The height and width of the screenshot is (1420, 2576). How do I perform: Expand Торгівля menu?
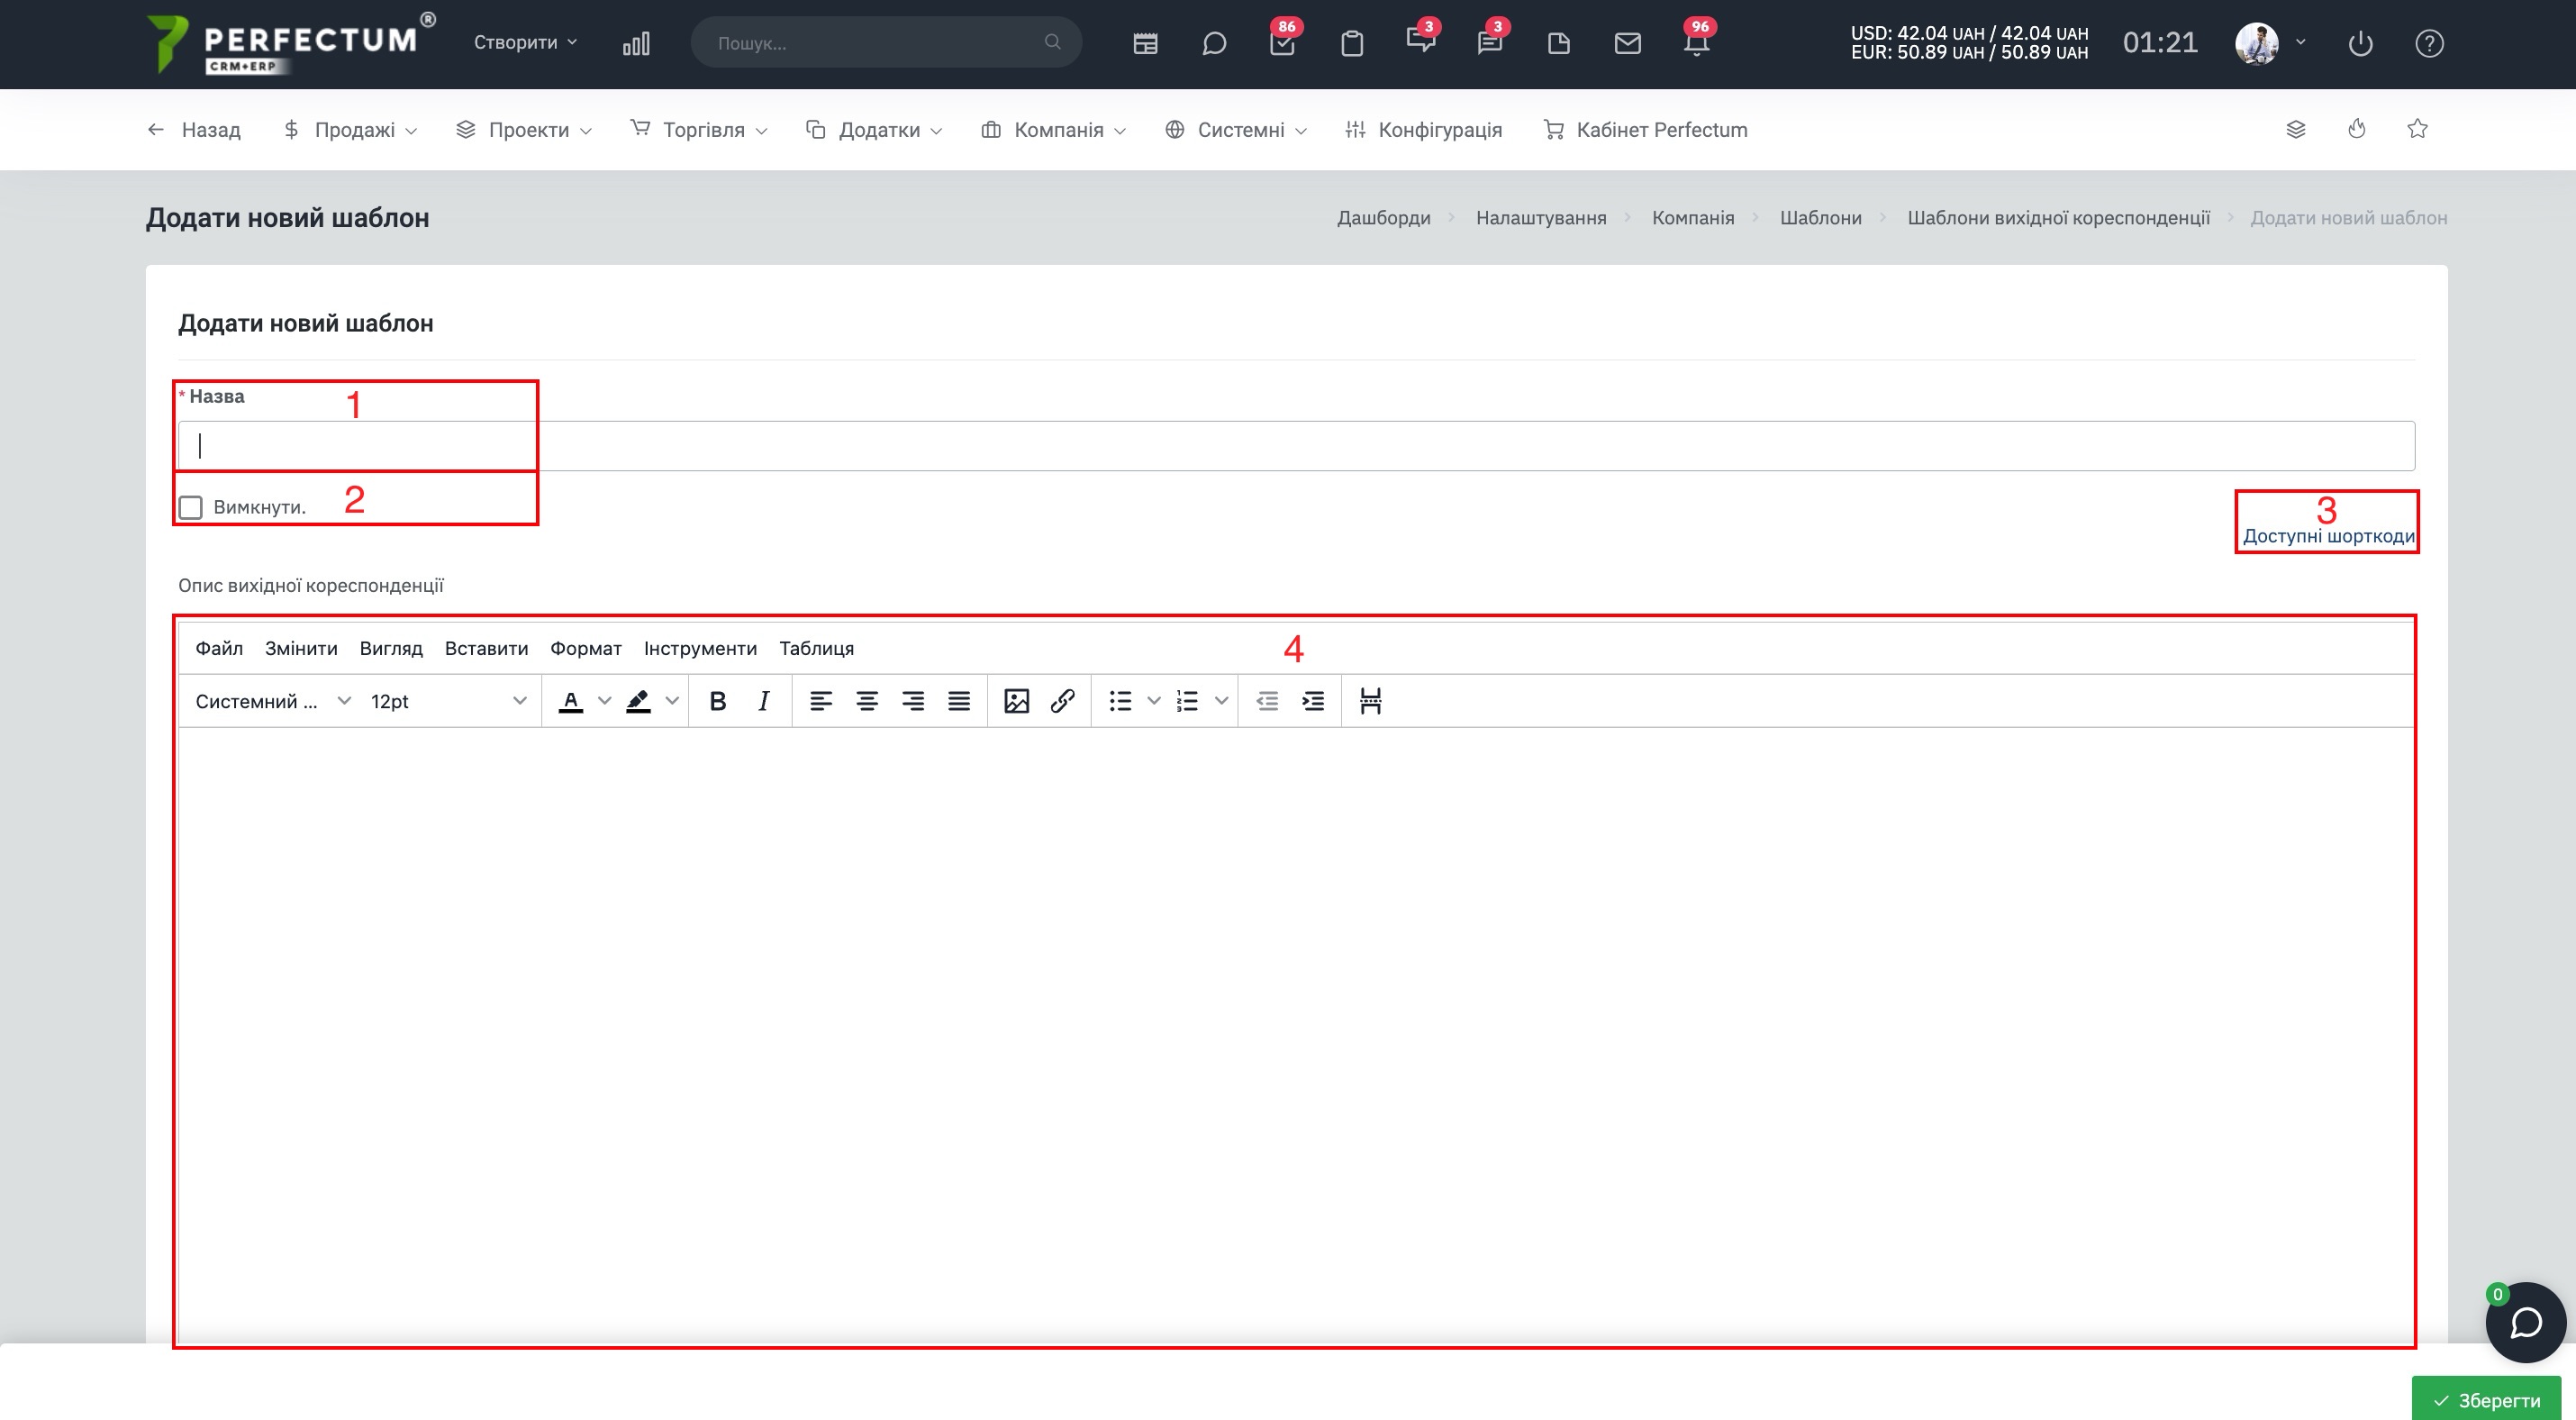[x=699, y=129]
